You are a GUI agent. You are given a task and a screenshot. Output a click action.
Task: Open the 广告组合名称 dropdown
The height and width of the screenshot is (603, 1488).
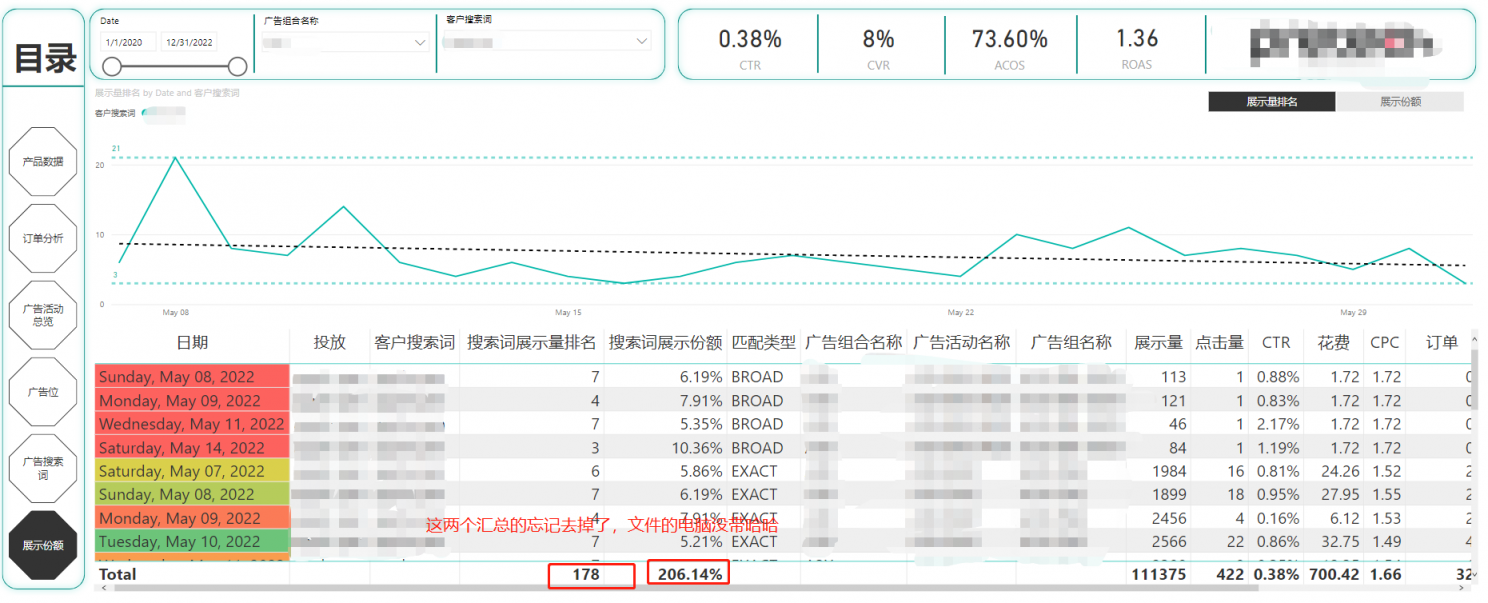point(345,41)
